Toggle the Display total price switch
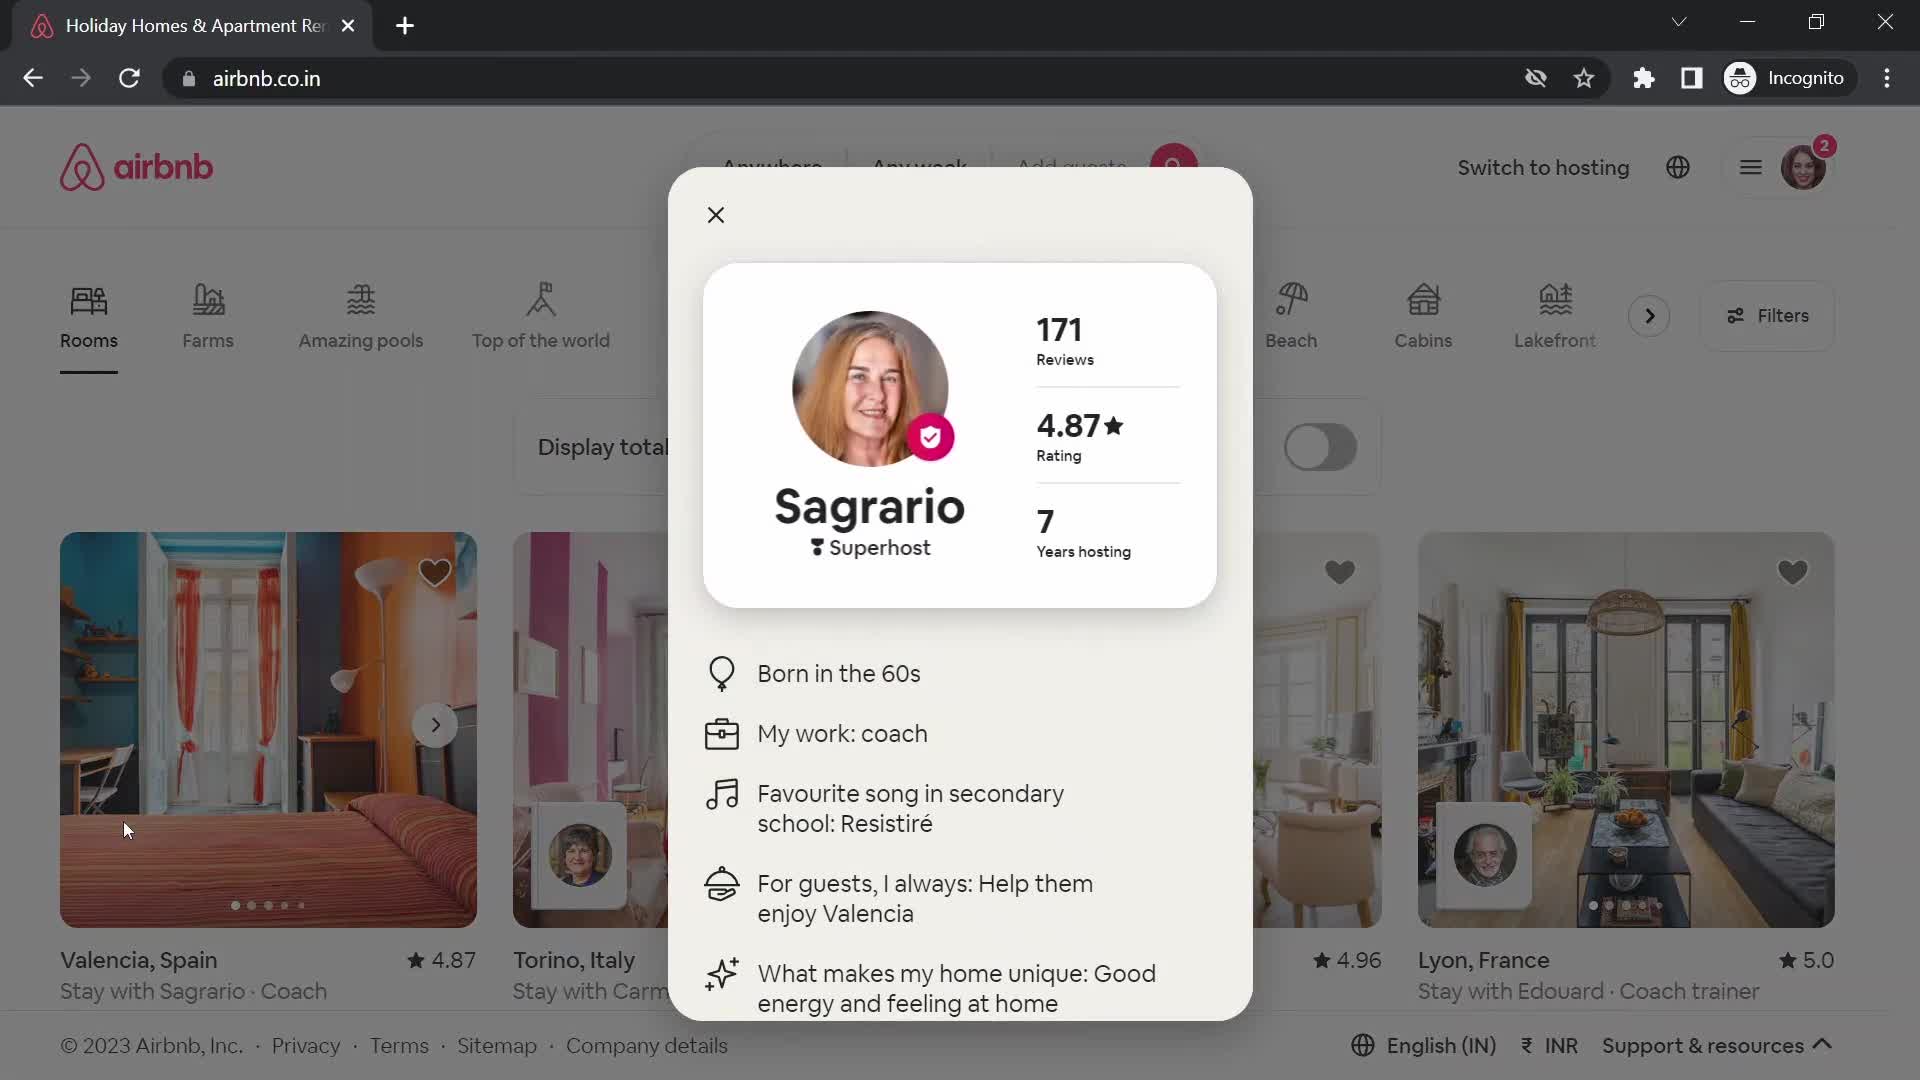 (x=1319, y=447)
